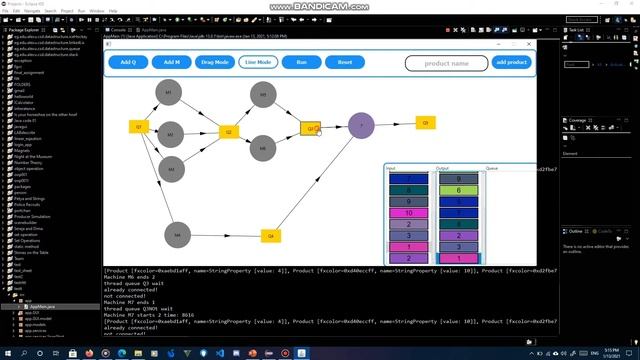The height and width of the screenshot is (360, 640).
Task: Click the Save All toolbar icon
Action: [x=38, y=20]
